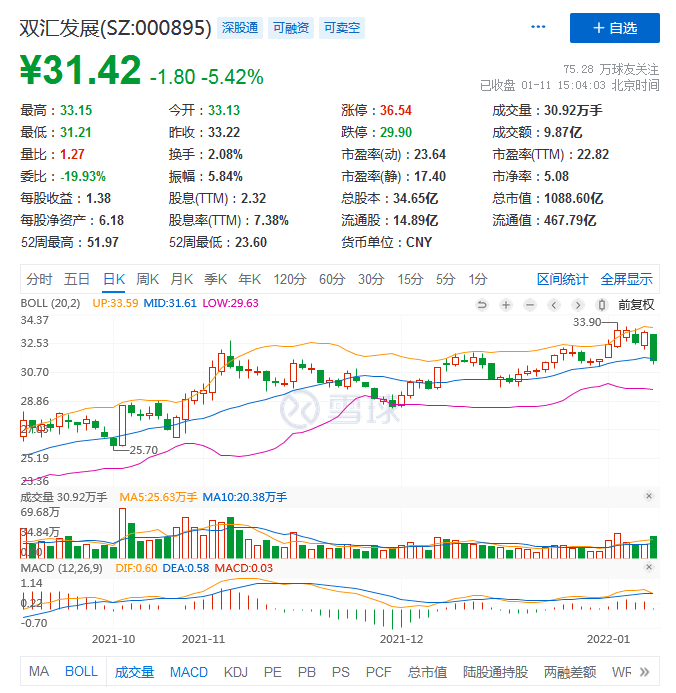Move chart right with the right chevron icon
The image size is (676, 693).
577,305
